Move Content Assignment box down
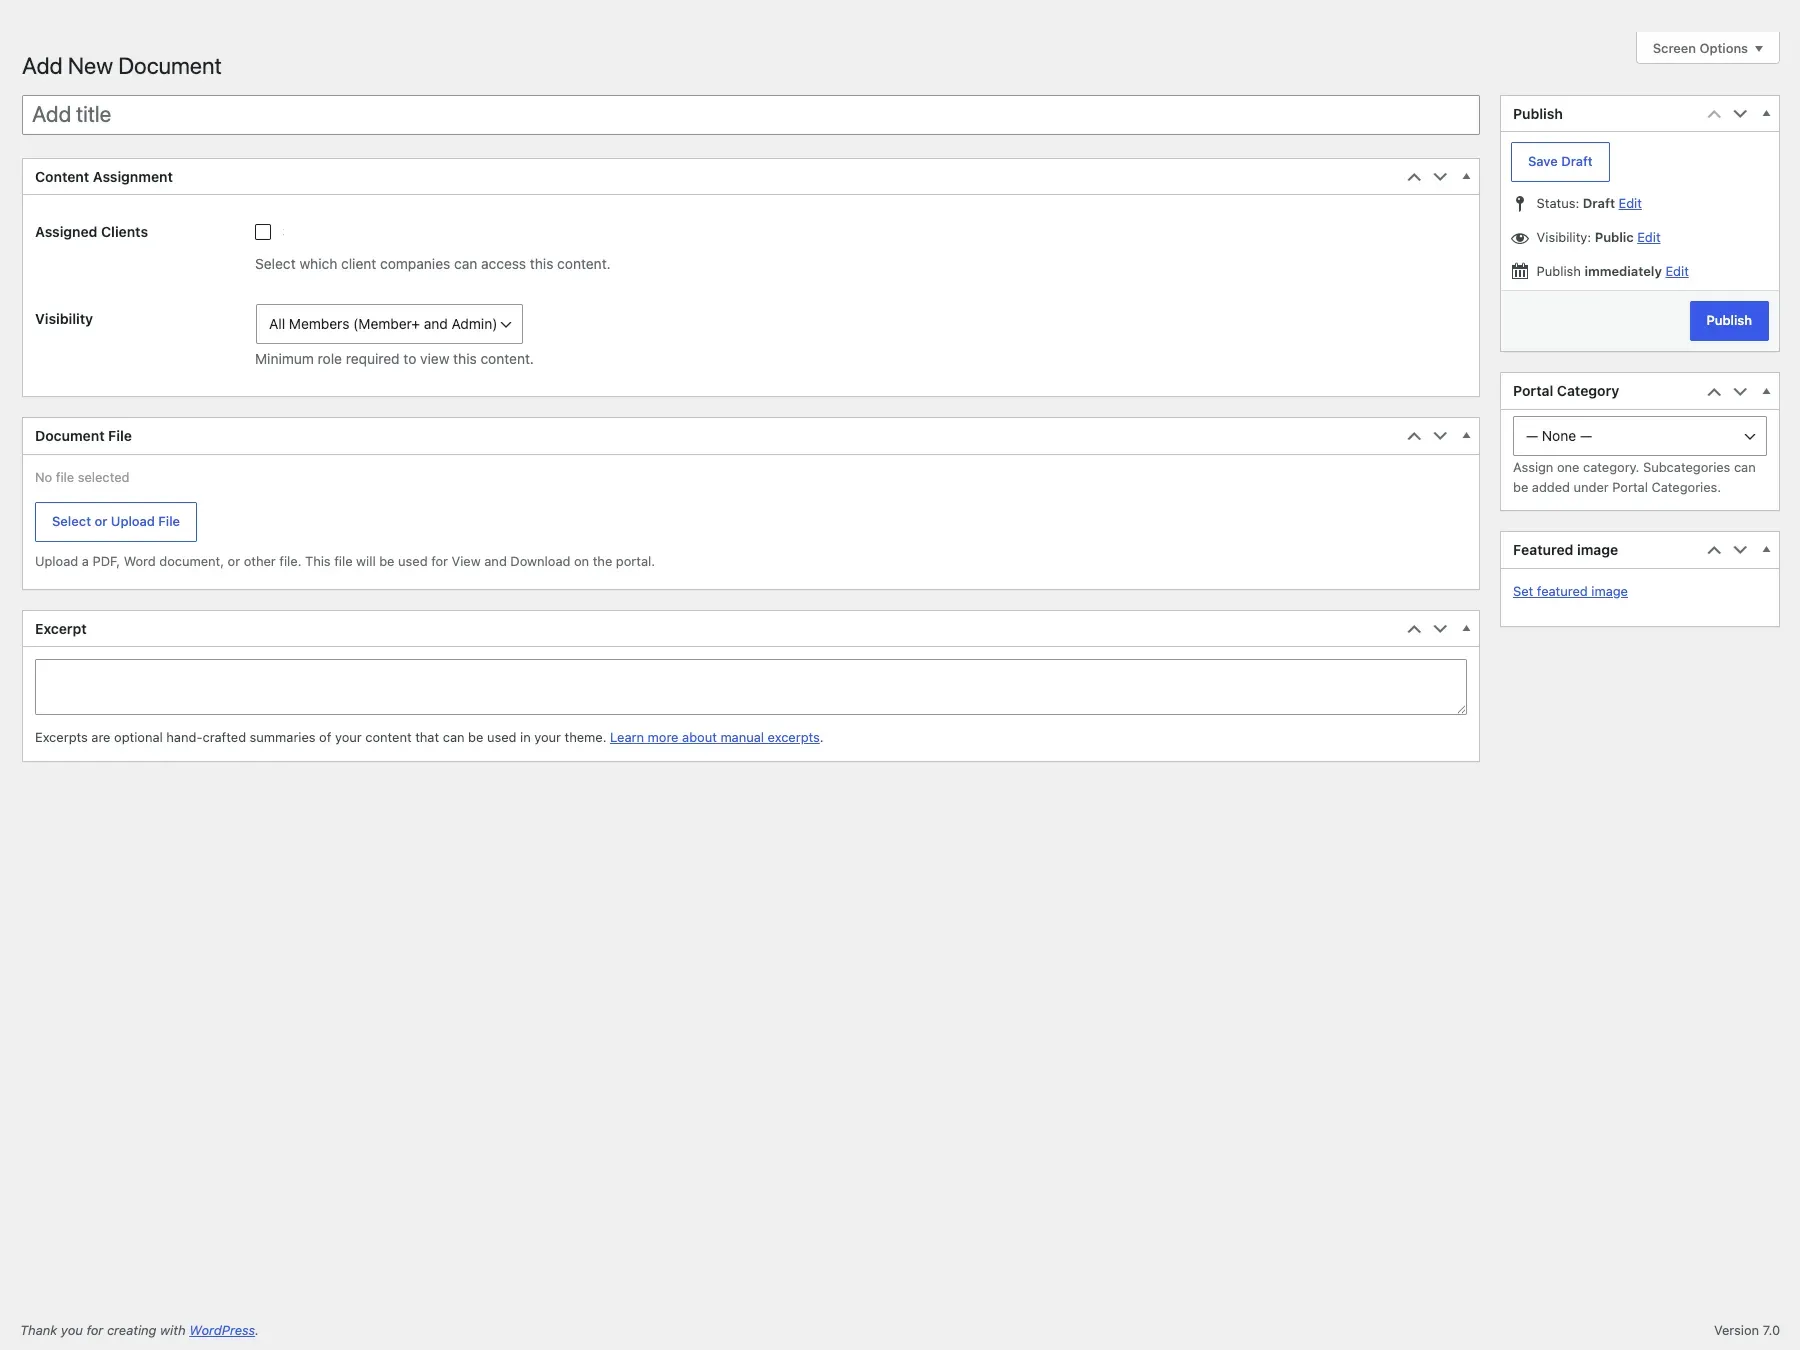 coord(1440,177)
